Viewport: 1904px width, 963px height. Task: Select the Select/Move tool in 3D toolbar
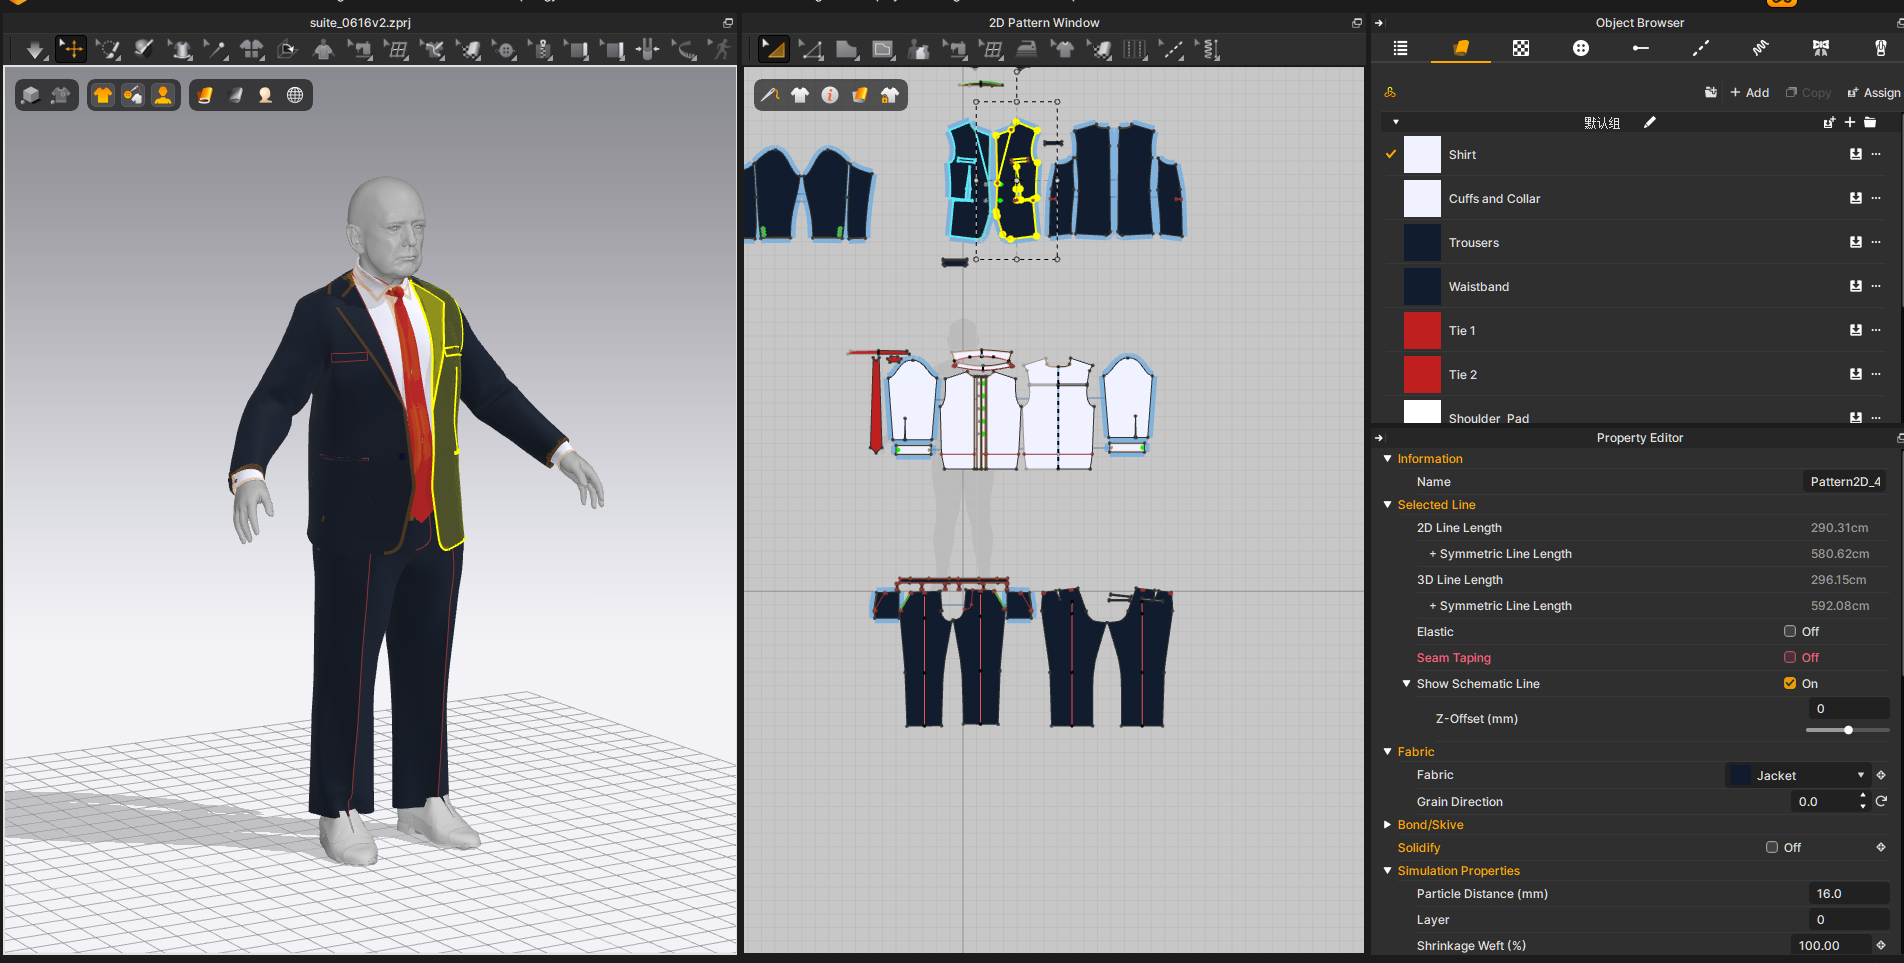pos(72,48)
